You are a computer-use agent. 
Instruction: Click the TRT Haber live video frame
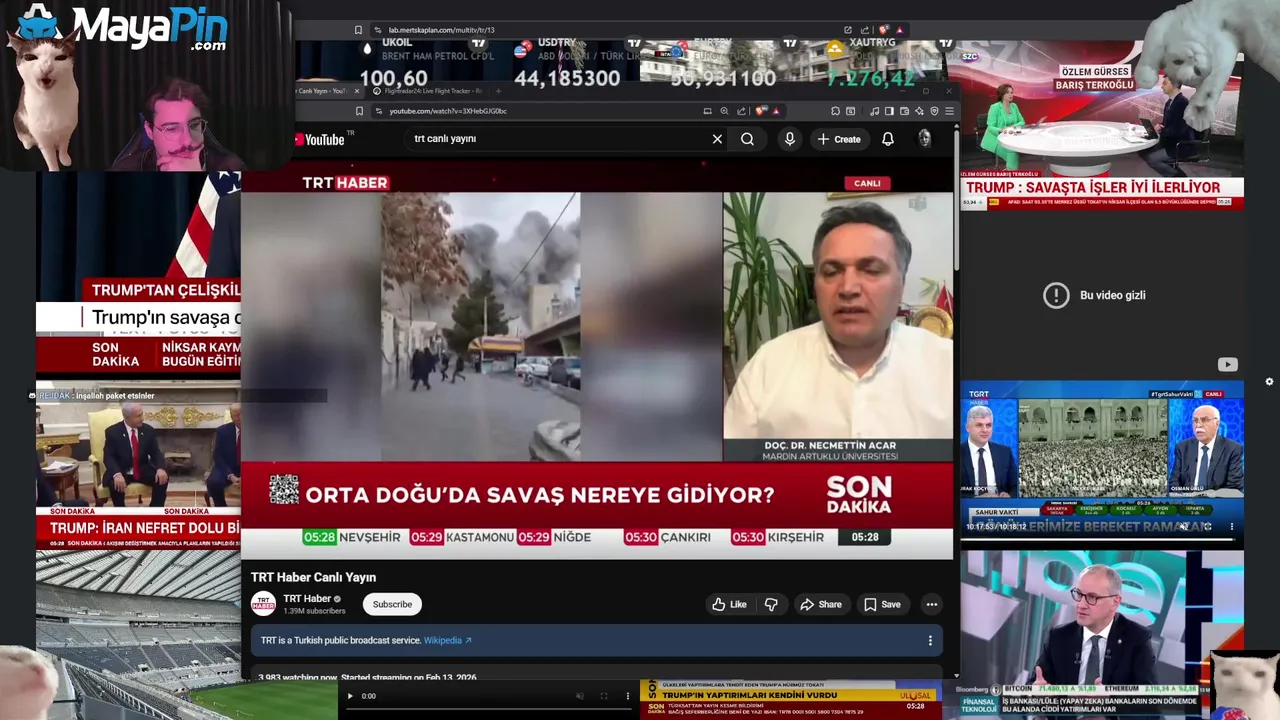click(x=597, y=359)
